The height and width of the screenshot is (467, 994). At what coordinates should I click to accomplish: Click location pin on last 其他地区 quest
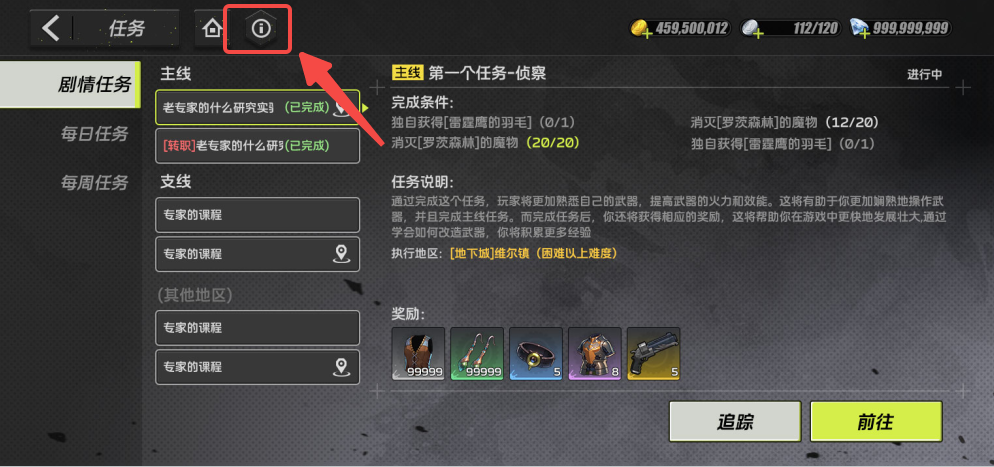click(342, 367)
